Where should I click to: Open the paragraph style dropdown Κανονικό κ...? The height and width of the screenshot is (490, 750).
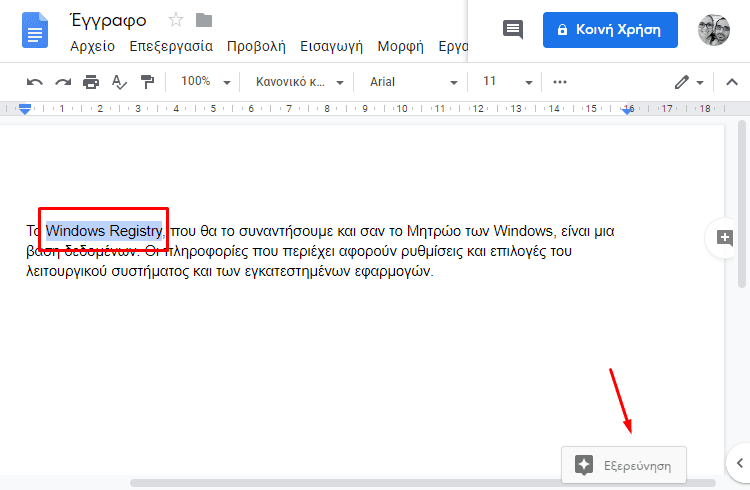click(299, 82)
